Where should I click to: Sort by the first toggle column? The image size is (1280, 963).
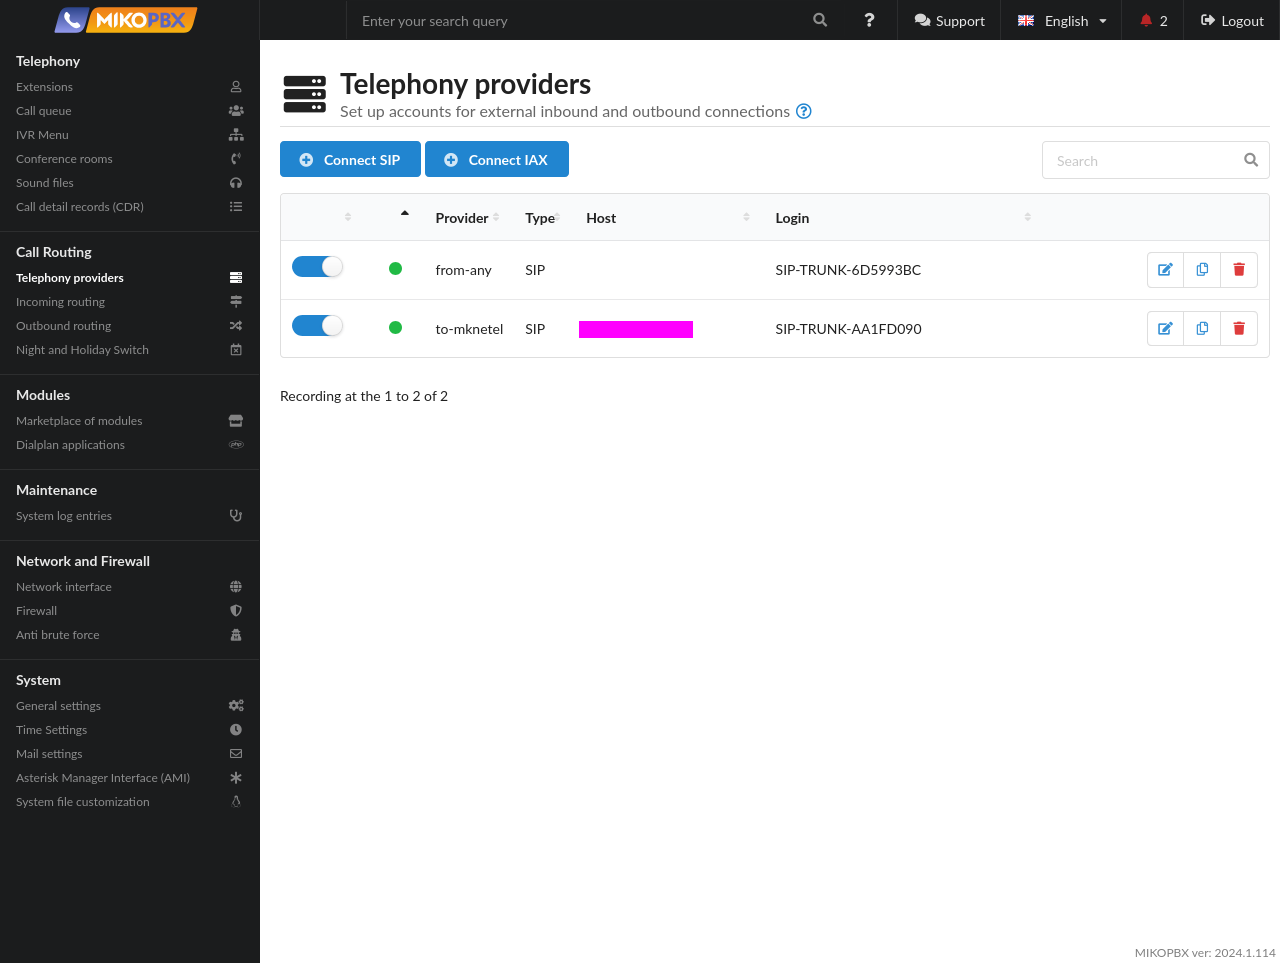tap(348, 217)
